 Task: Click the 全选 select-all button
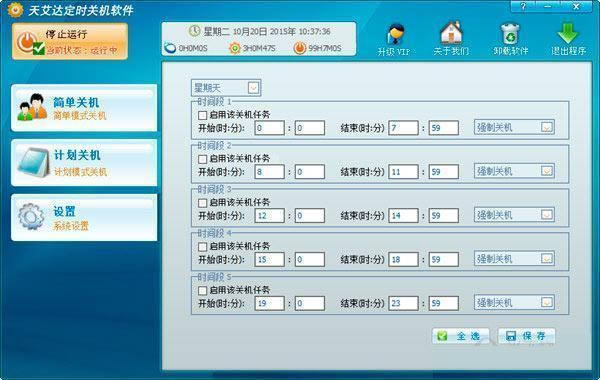click(461, 336)
